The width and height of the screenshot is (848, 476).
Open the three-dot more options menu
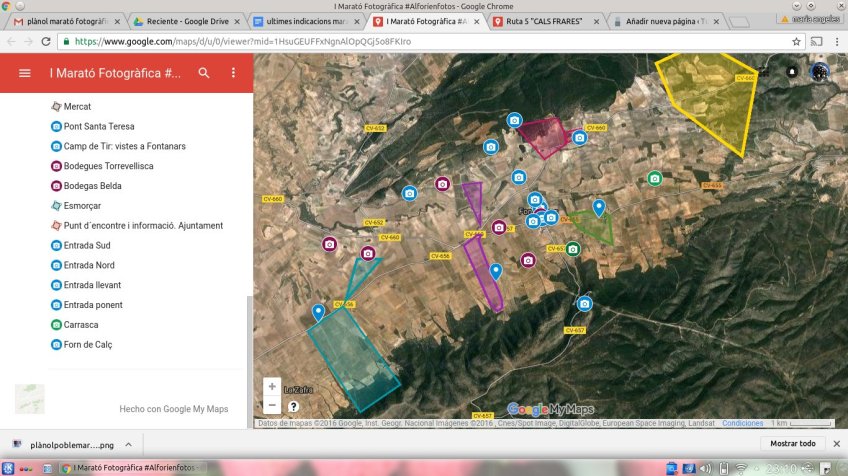(233, 73)
